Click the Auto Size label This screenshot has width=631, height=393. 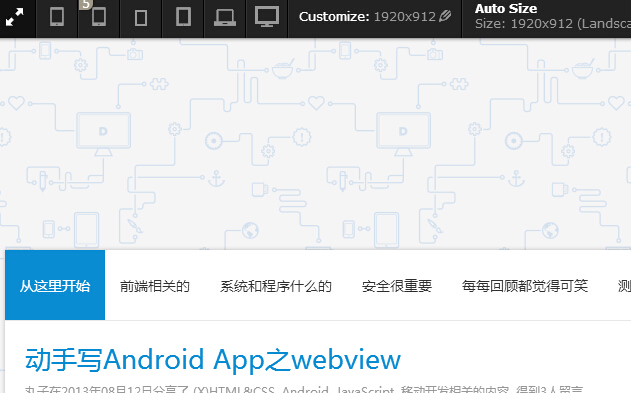pyautogui.click(x=506, y=8)
